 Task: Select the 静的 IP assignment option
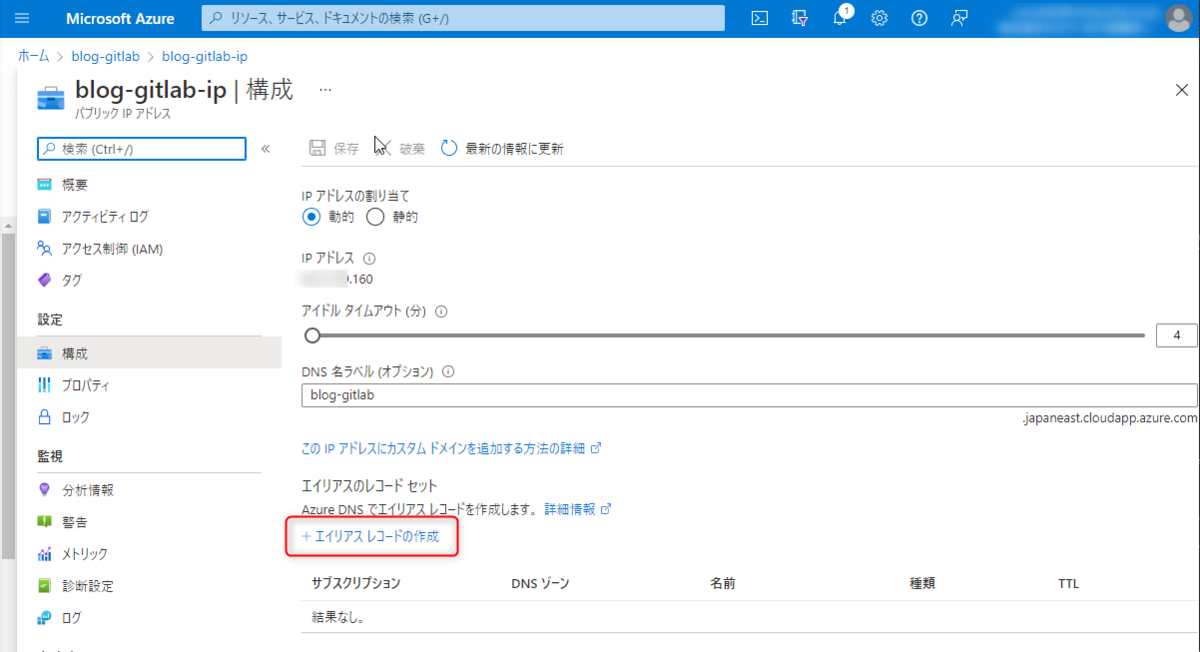pyautogui.click(x=375, y=216)
